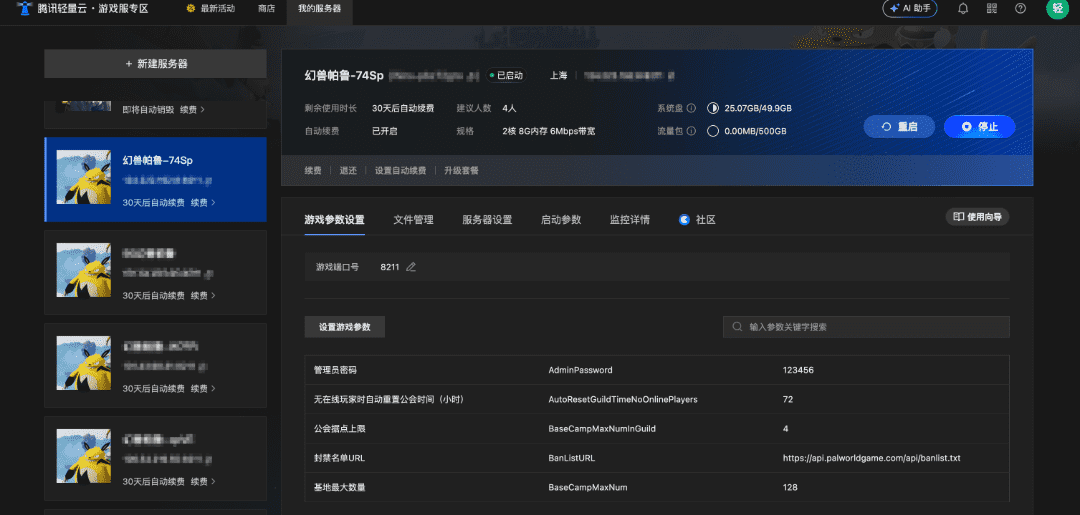The image size is (1080, 515).
Task: Click 续费 on the 即将自动销毁 card
Action: click(x=192, y=109)
